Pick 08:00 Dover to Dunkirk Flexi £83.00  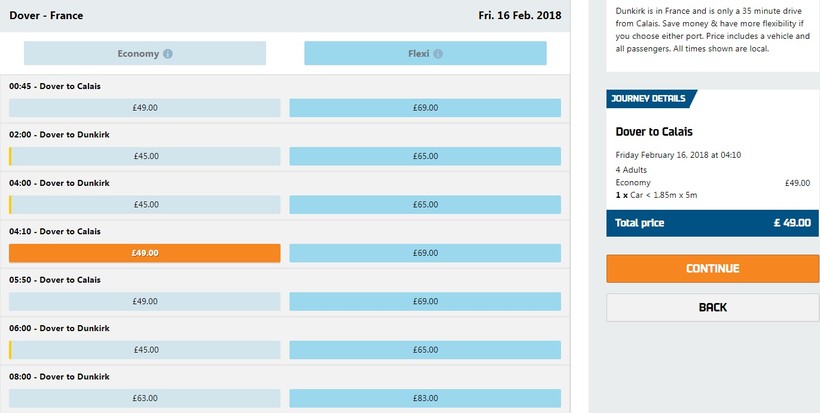425,398
